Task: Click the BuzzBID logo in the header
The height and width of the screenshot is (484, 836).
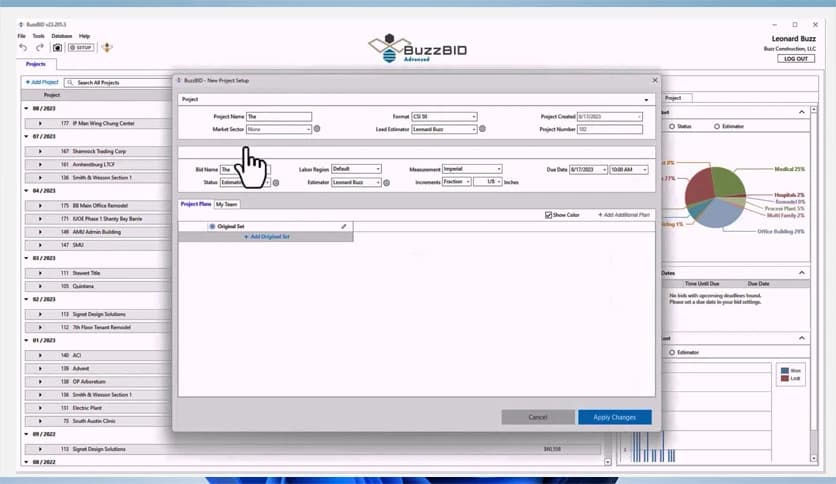Action: point(417,48)
